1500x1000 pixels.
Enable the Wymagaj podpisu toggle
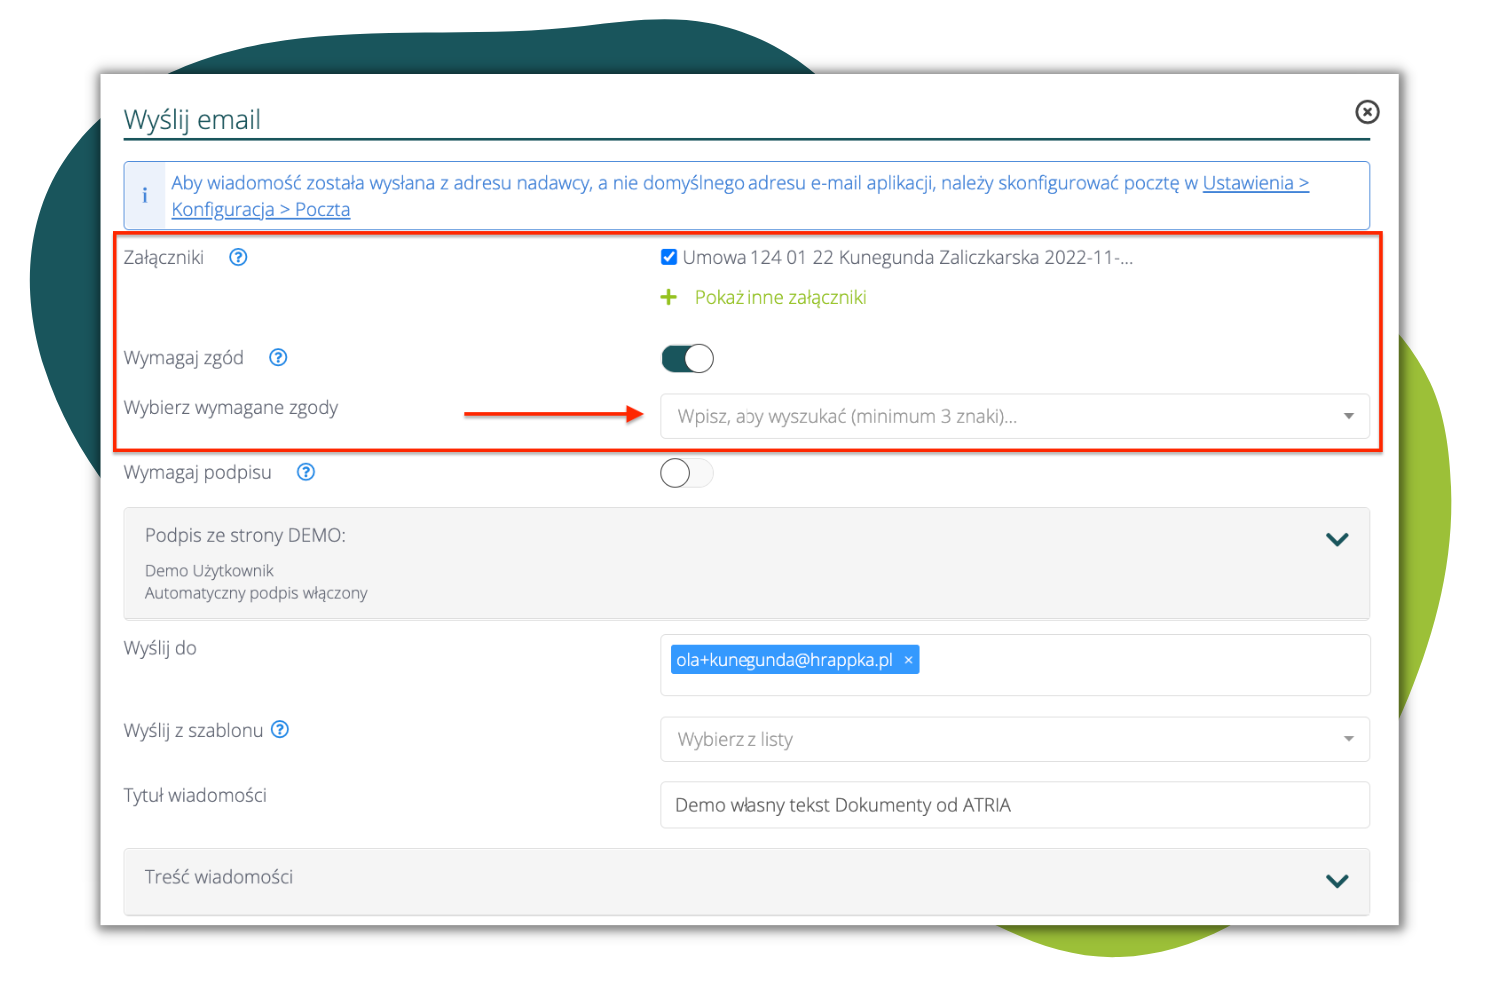tap(687, 473)
